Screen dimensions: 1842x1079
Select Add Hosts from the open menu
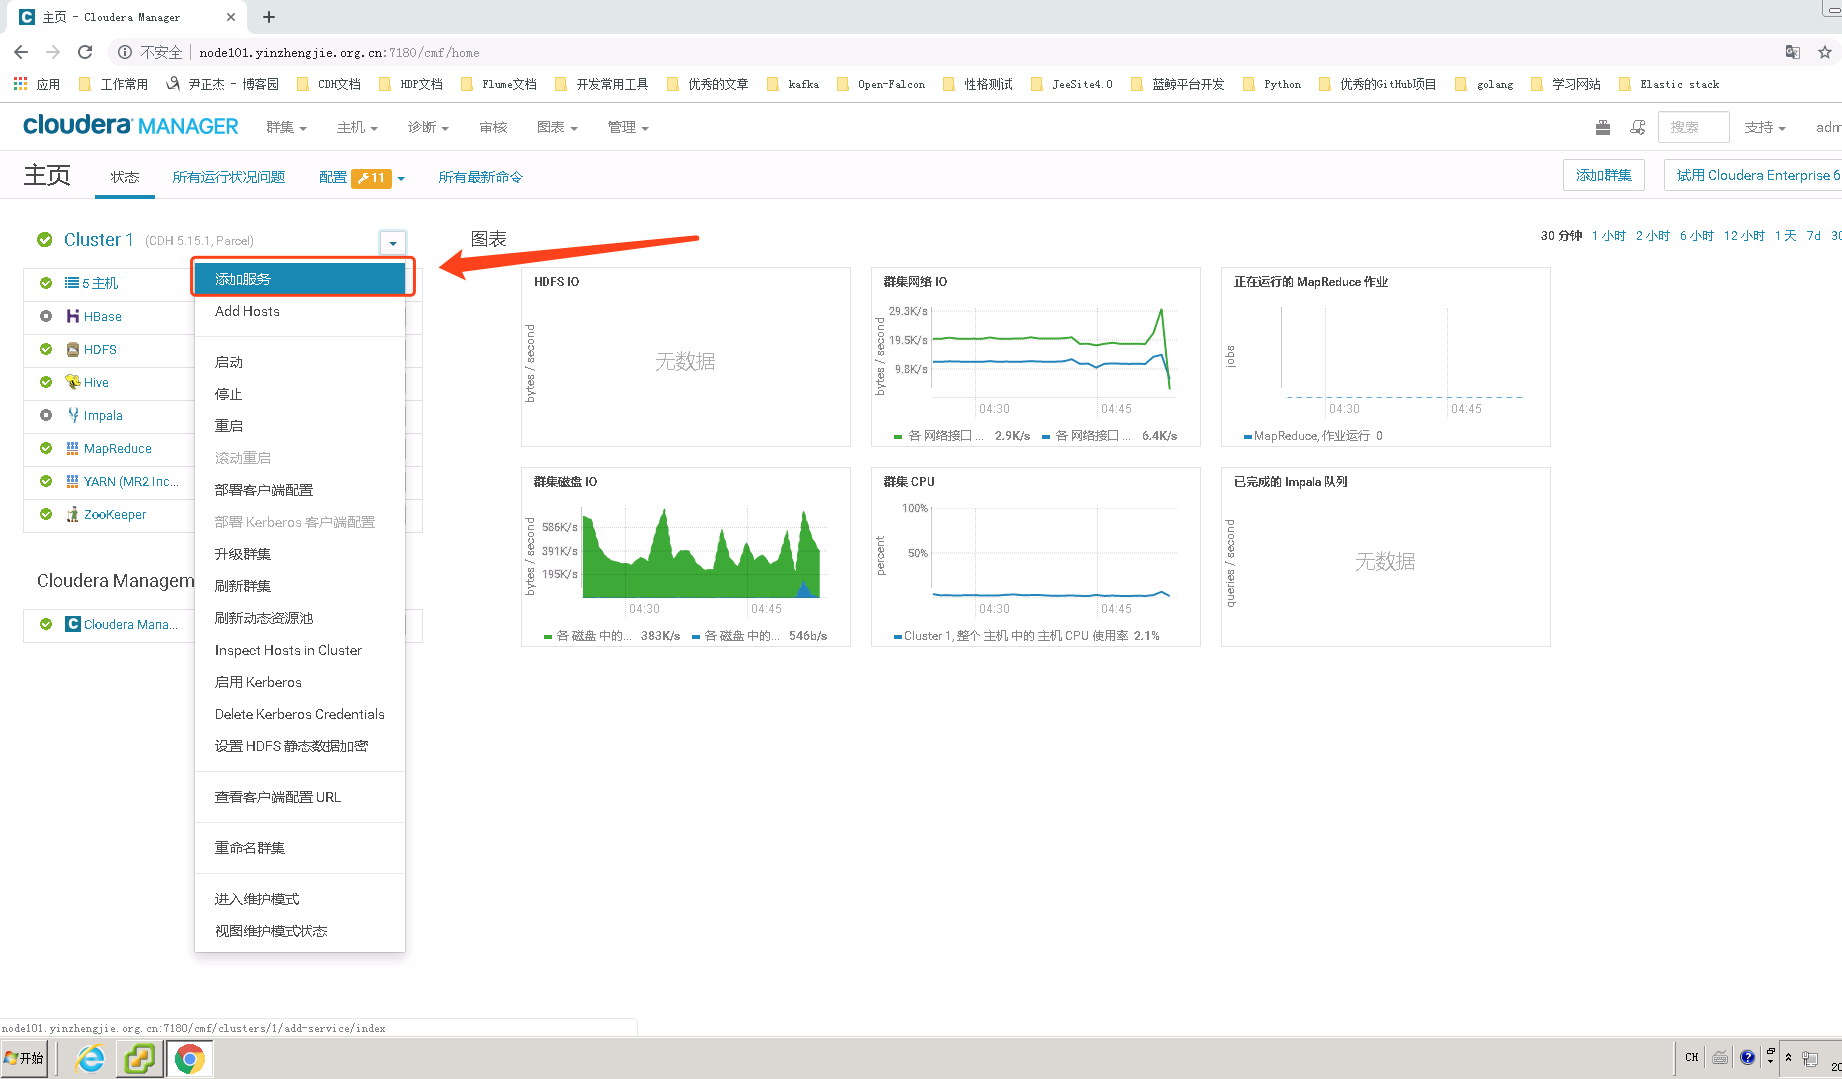pos(246,311)
